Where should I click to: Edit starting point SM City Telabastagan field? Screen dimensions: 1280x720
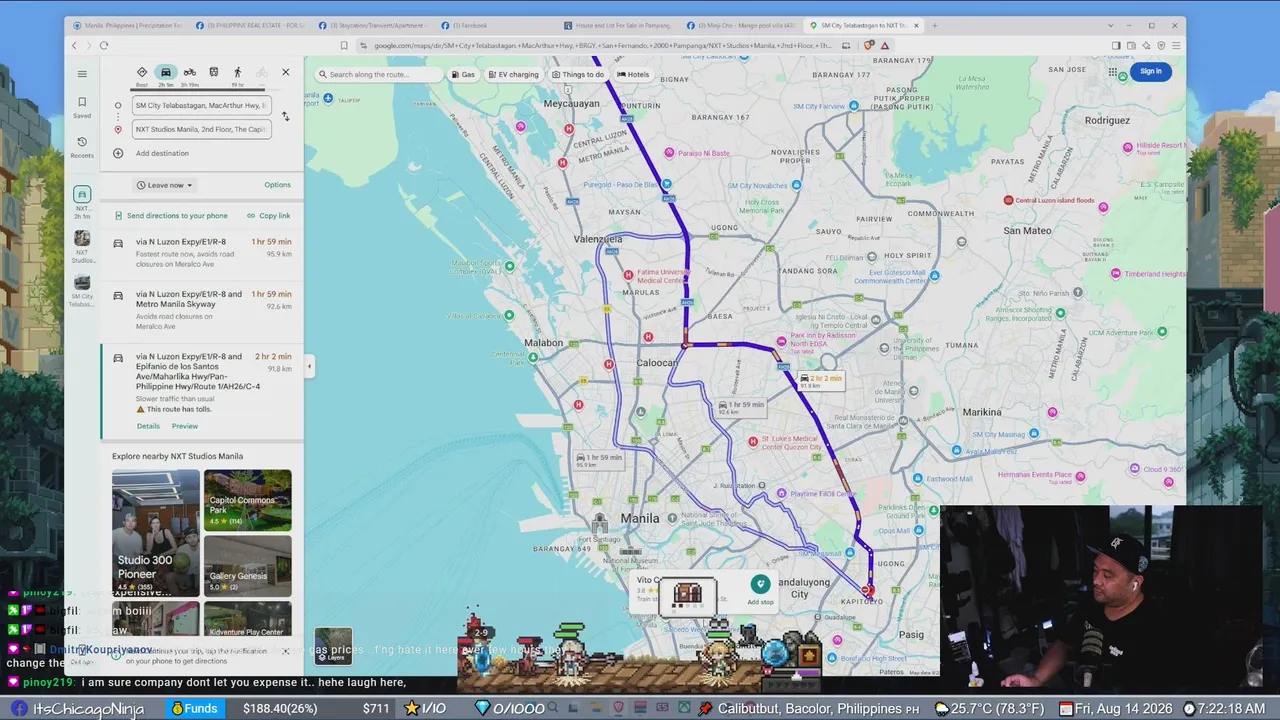click(x=201, y=105)
